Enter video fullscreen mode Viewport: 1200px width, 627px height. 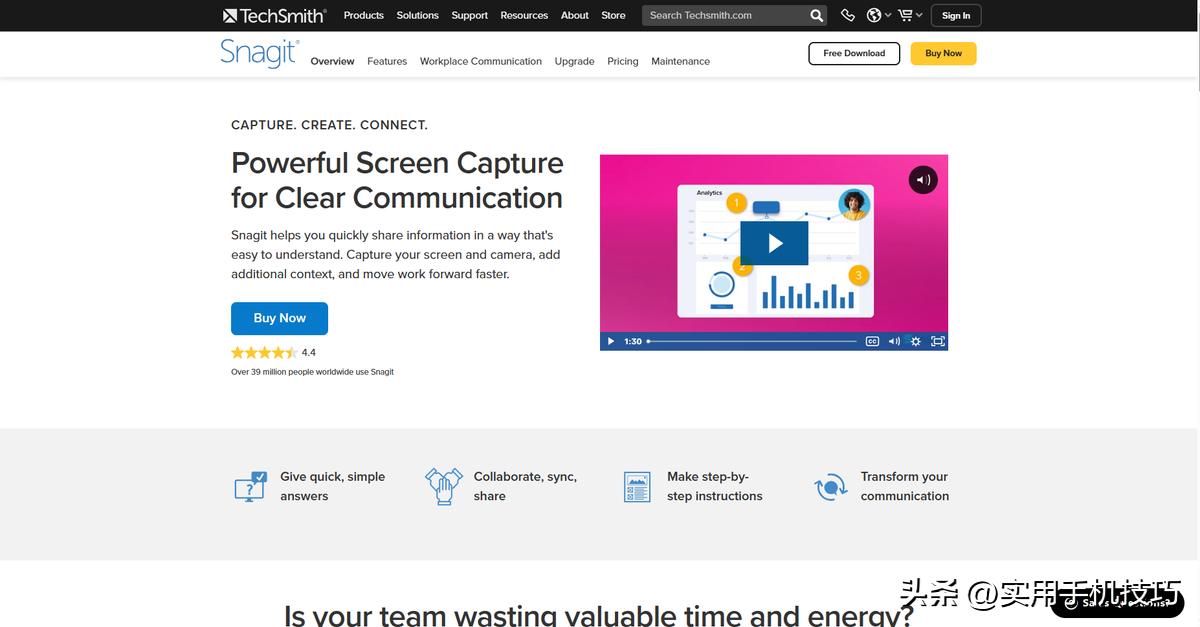[938, 341]
